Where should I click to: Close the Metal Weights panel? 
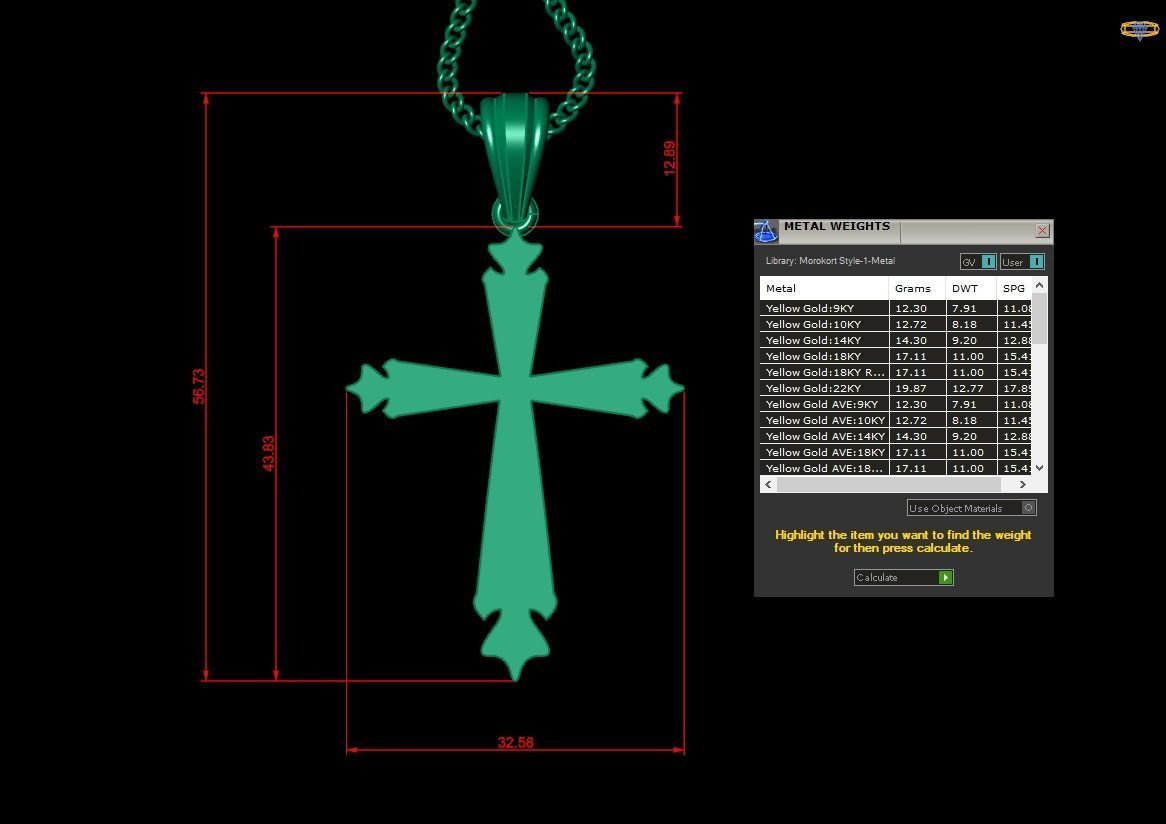pos(1042,231)
